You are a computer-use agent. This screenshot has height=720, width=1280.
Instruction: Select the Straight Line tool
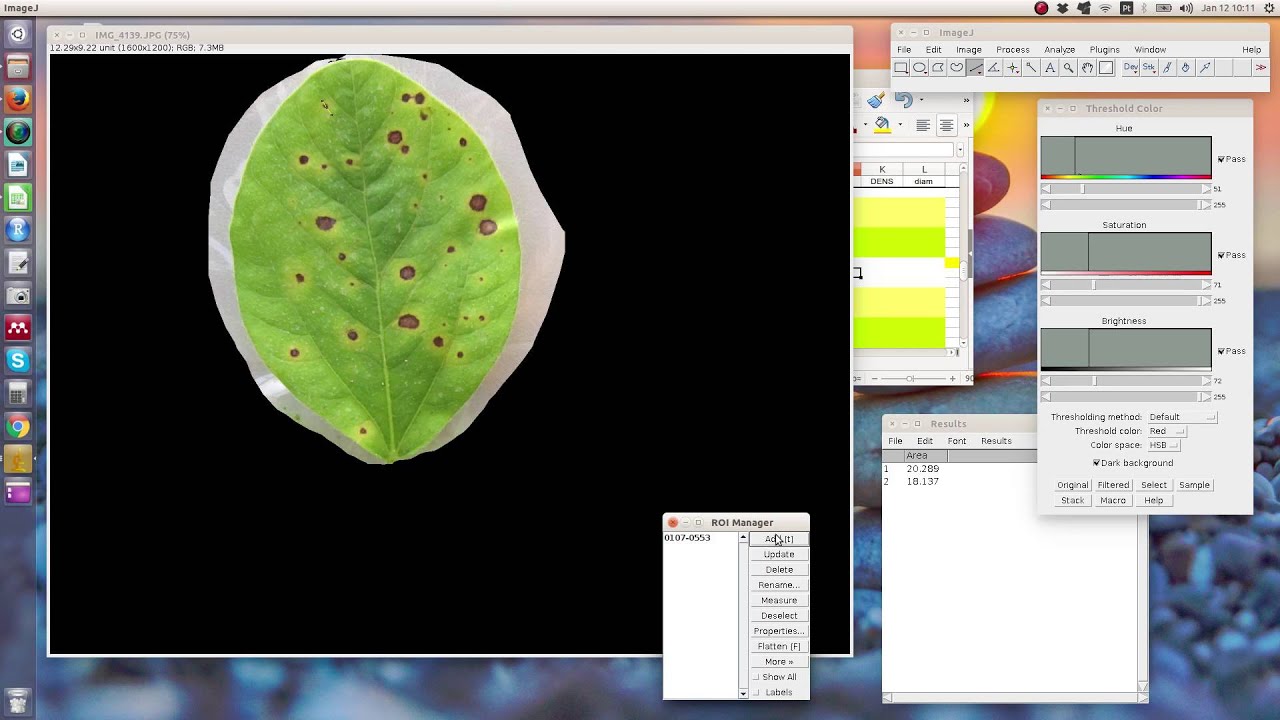975,68
